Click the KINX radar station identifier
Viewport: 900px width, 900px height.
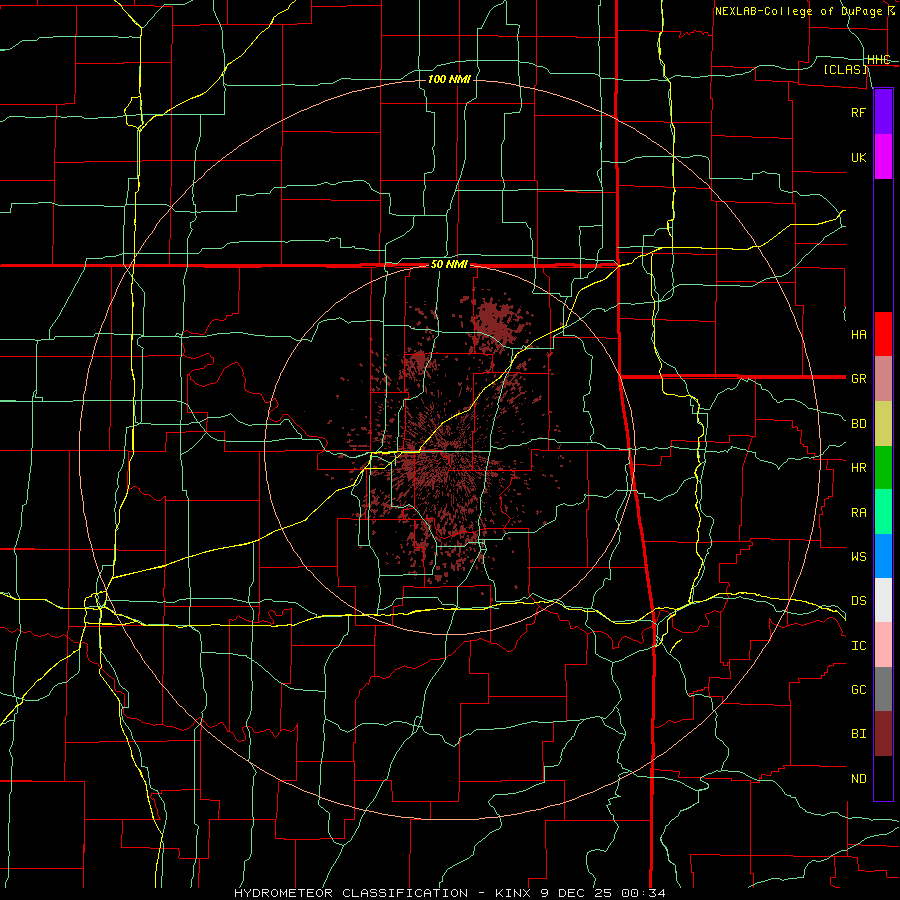[513, 893]
